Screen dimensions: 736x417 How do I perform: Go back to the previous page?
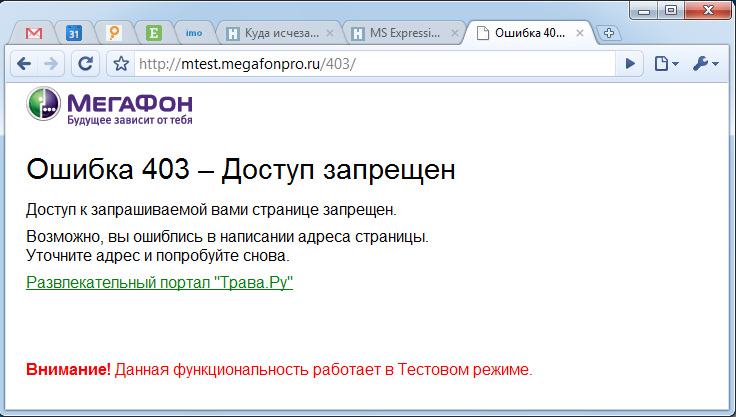[x=24, y=63]
